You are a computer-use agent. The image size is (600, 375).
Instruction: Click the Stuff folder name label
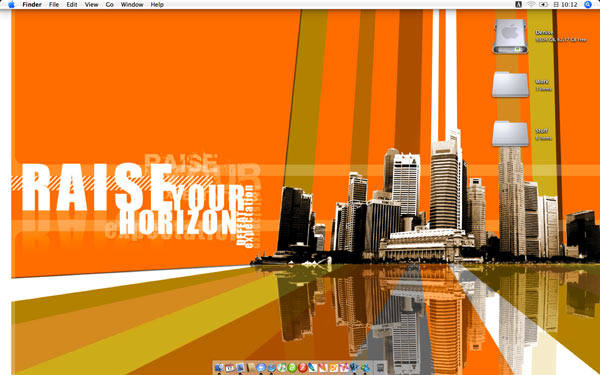[x=541, y=131]
